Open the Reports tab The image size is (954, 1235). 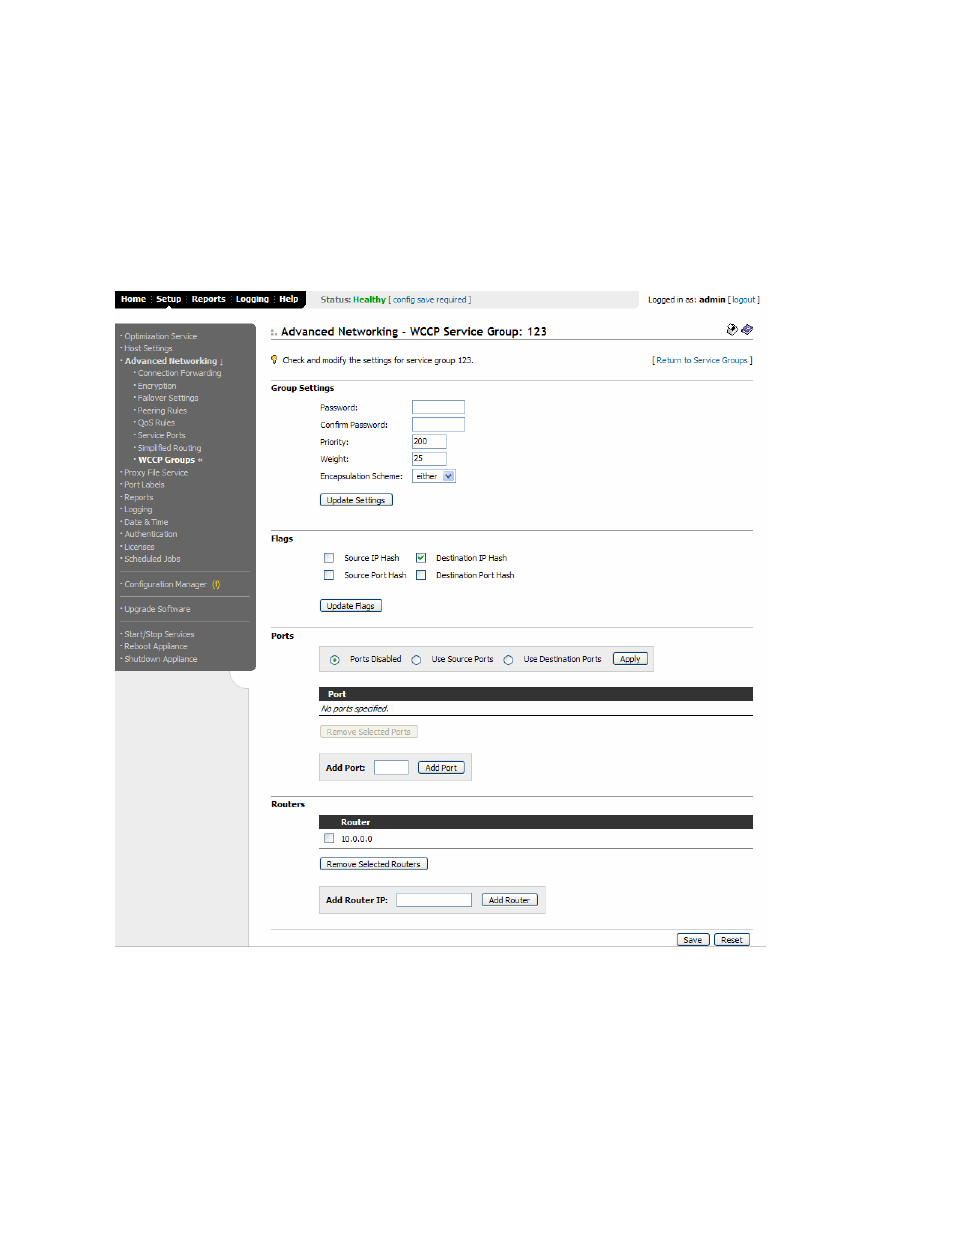point(209,299)
